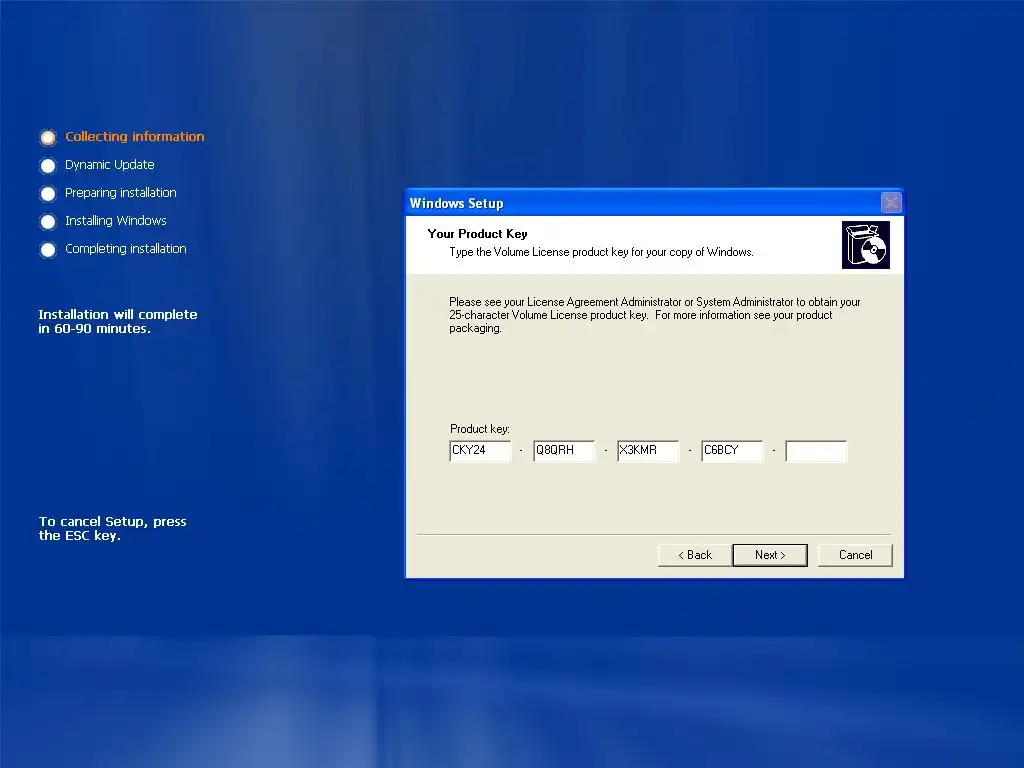Click the 'Installing Windows' step label

116,221
